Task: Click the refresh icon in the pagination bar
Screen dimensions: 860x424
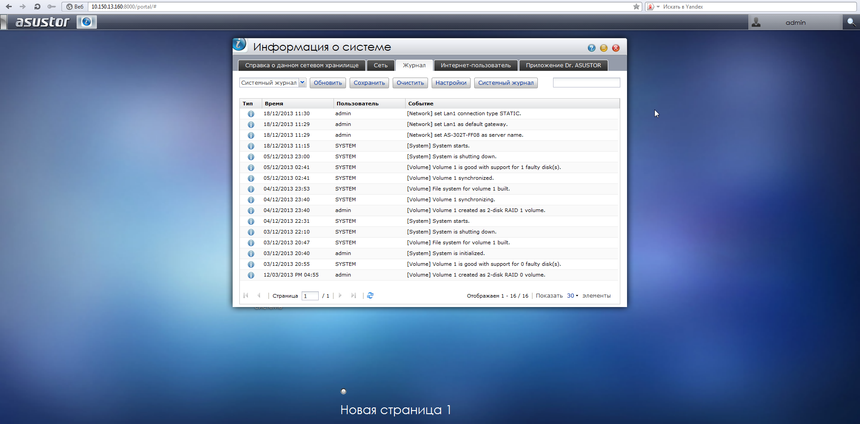Action: pyautogui.click(x=370, y=296)
